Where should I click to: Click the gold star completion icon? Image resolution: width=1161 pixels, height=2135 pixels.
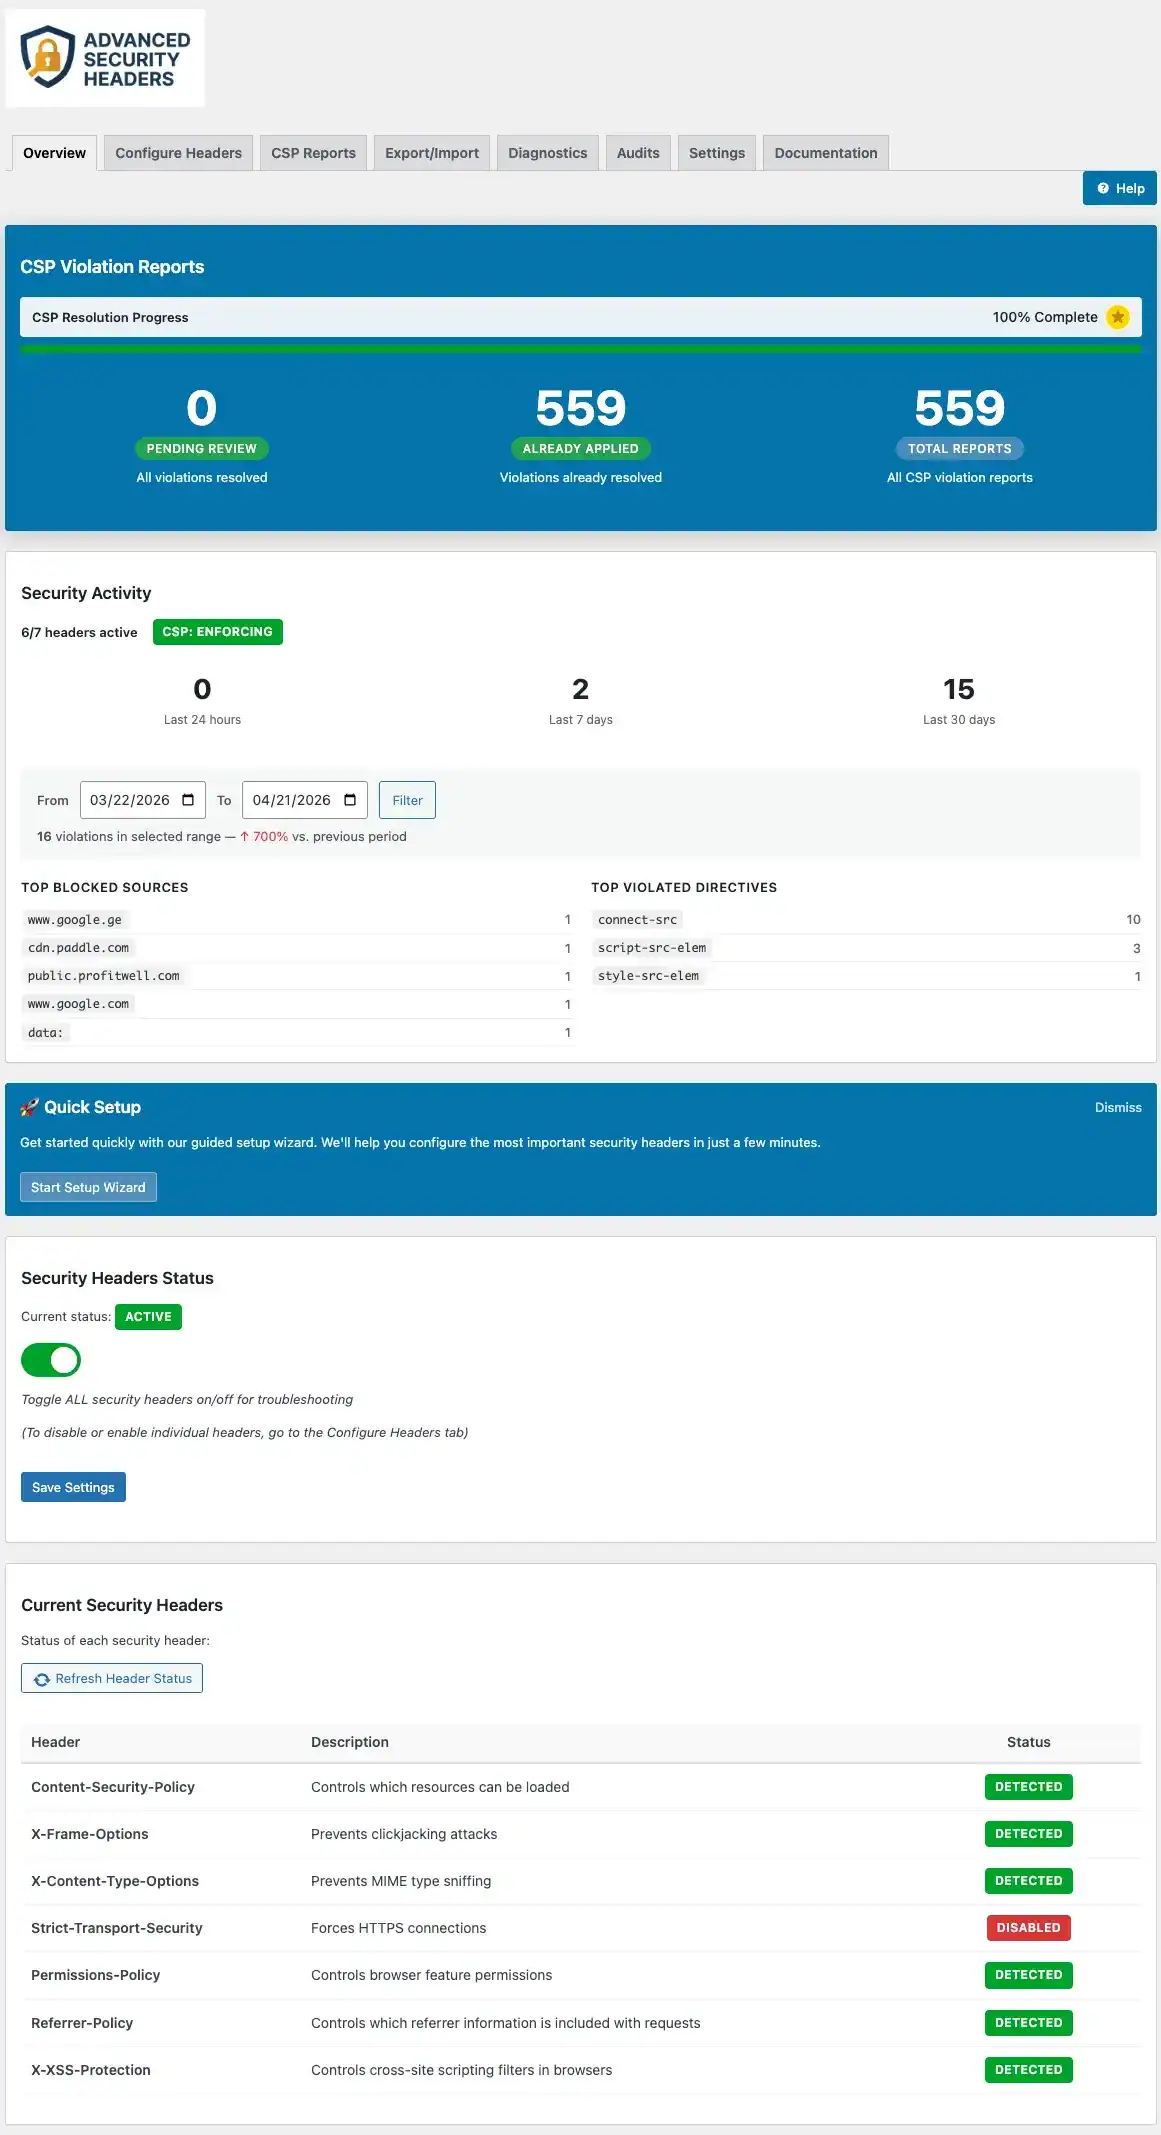click(1117, 317)
